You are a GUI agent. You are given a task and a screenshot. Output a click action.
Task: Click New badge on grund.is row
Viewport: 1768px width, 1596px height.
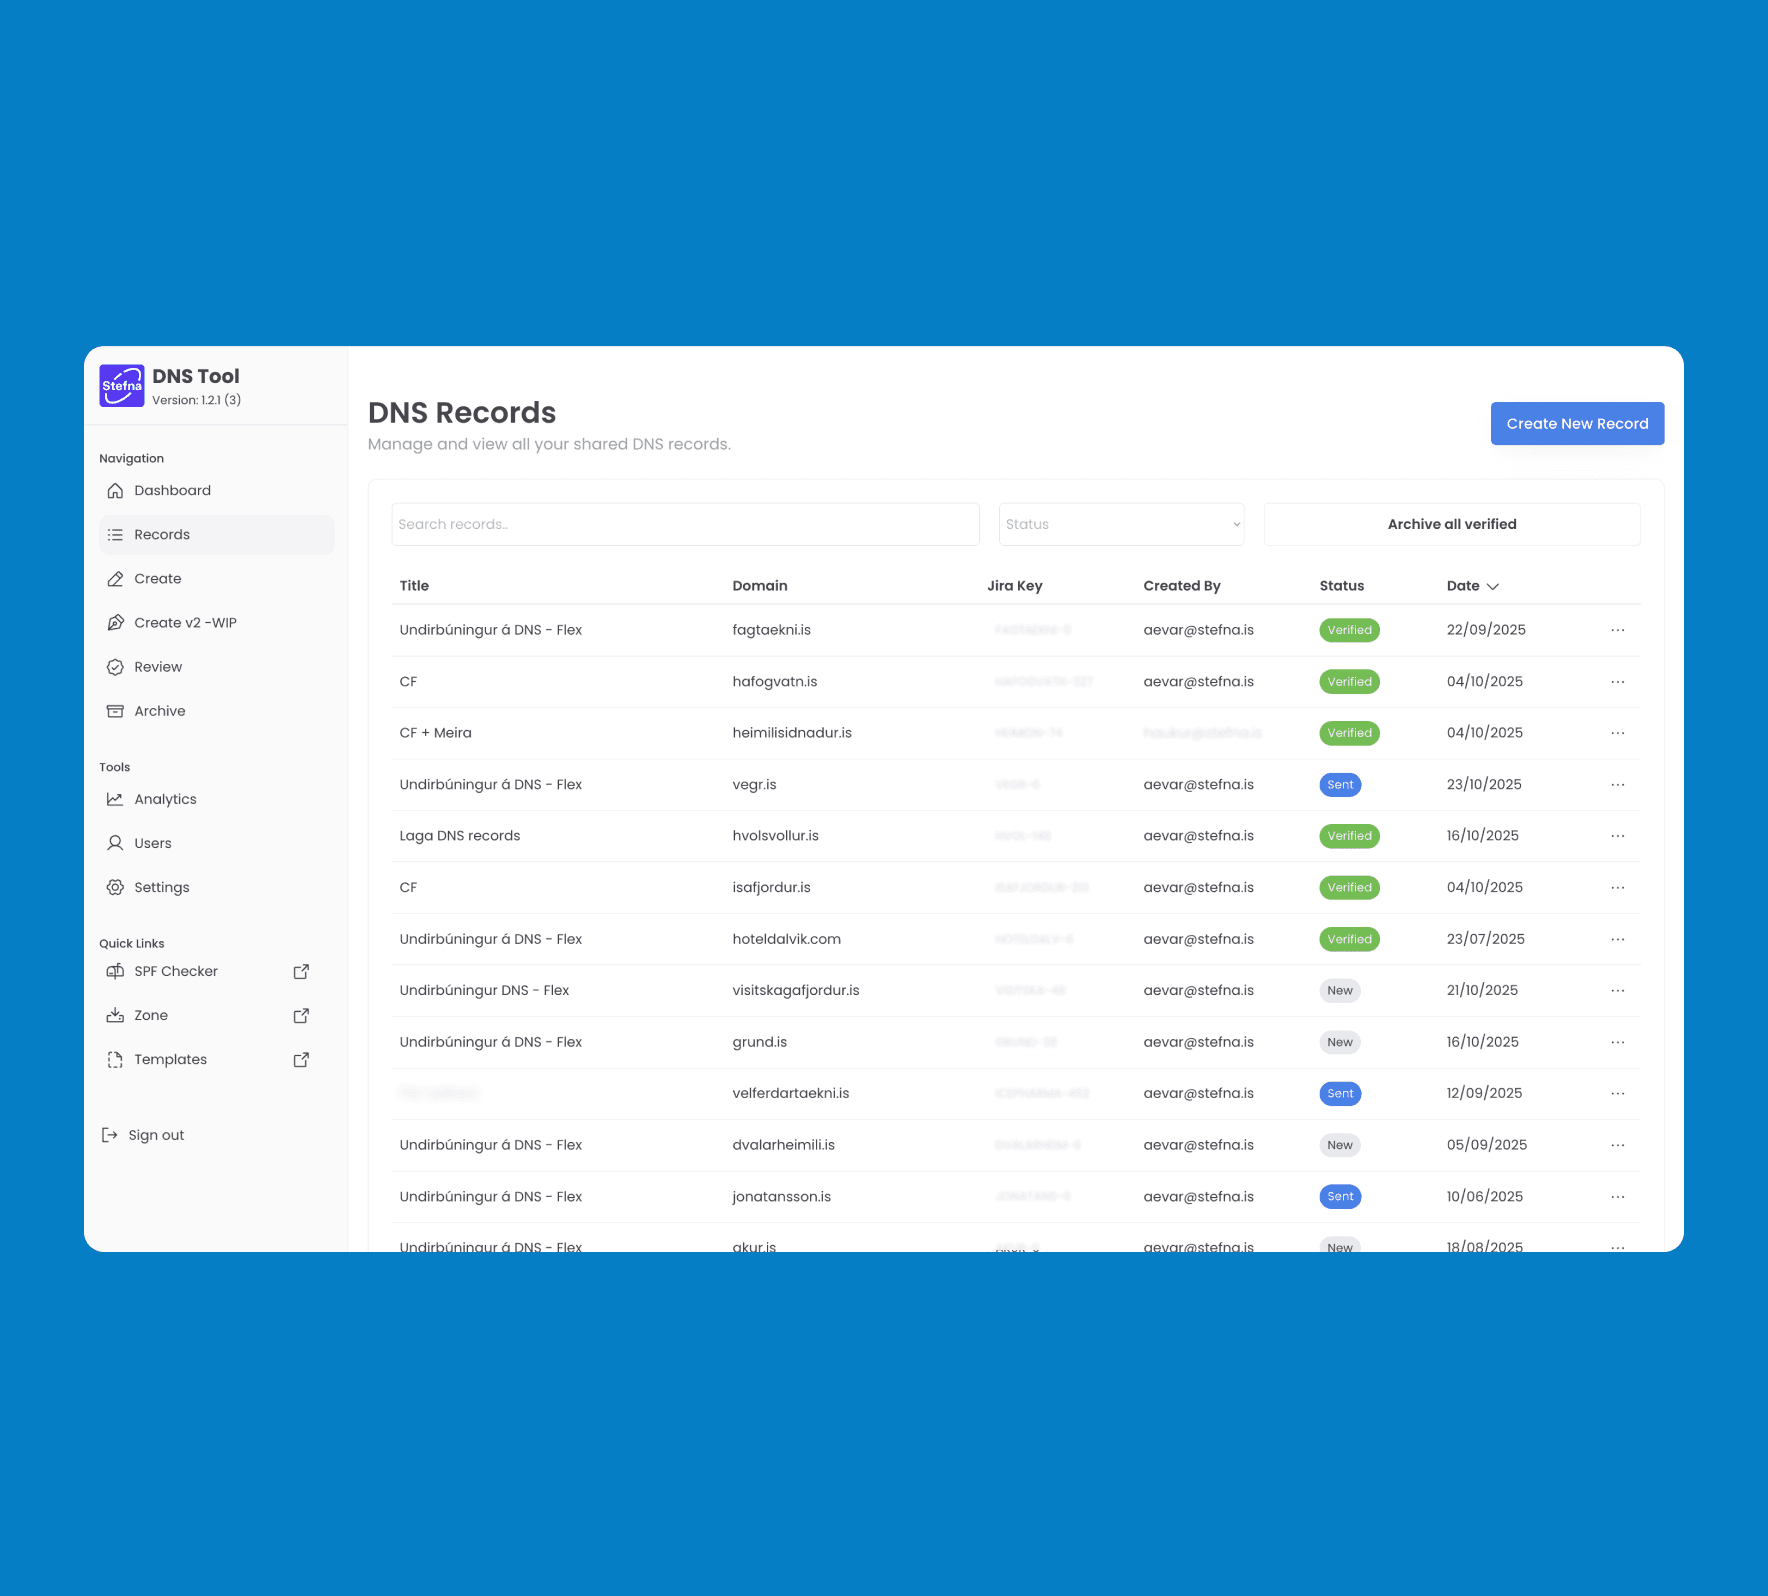pos(1340,1042)
